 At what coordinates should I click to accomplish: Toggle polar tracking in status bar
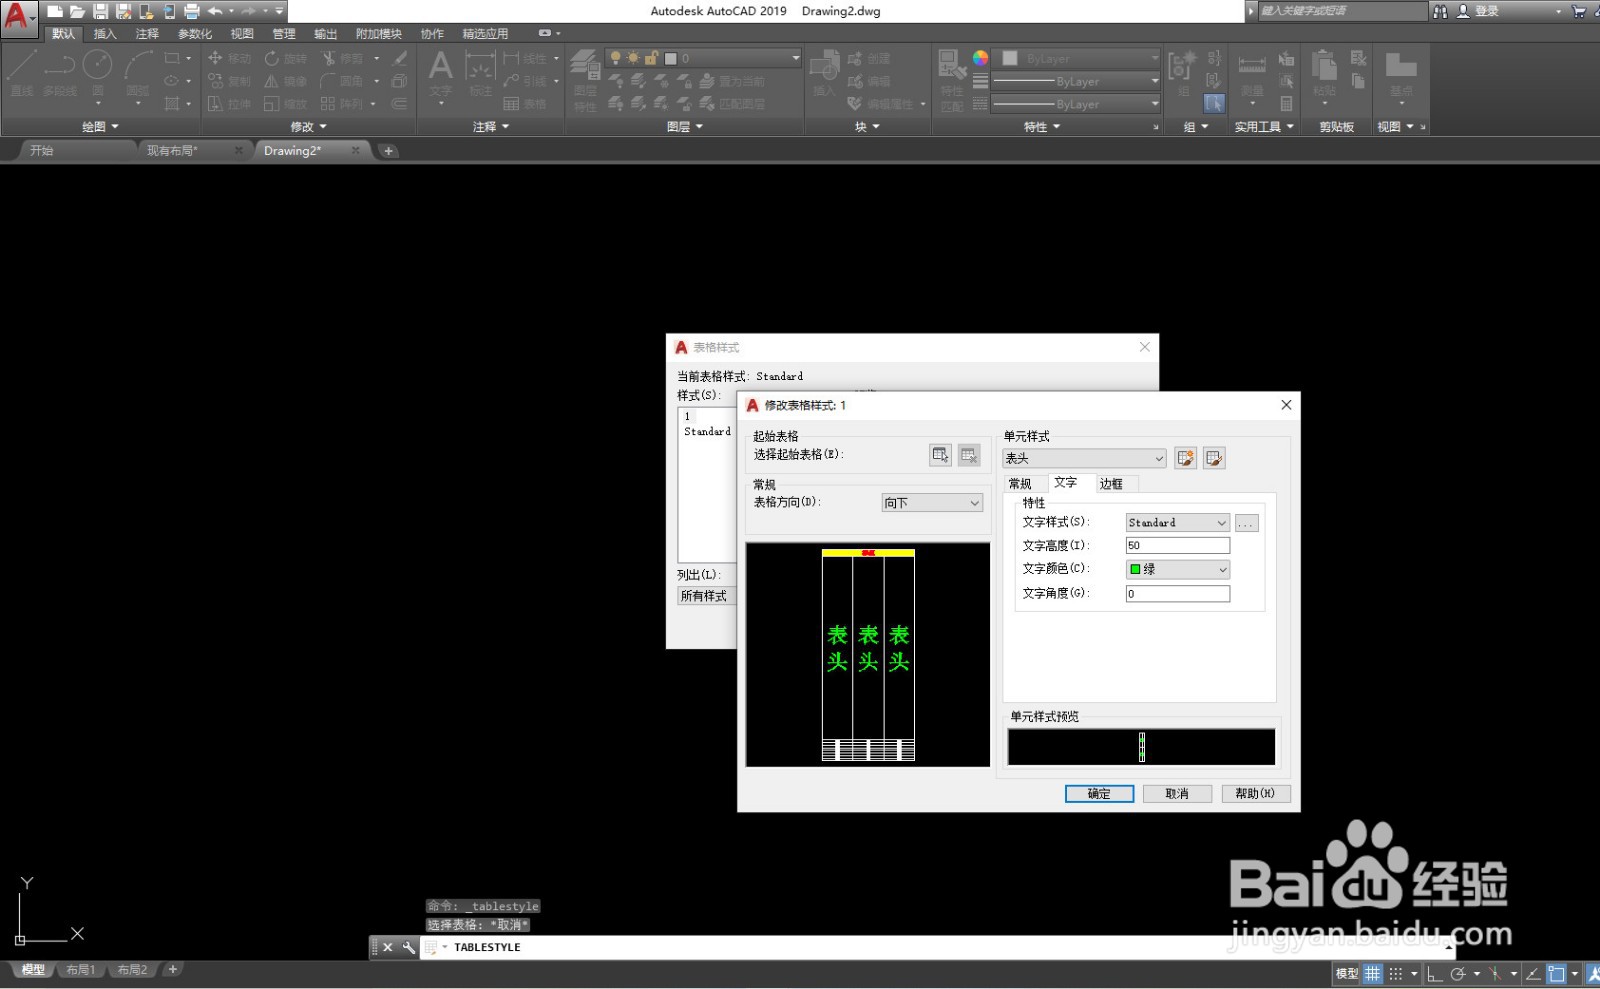[1458, 973]
